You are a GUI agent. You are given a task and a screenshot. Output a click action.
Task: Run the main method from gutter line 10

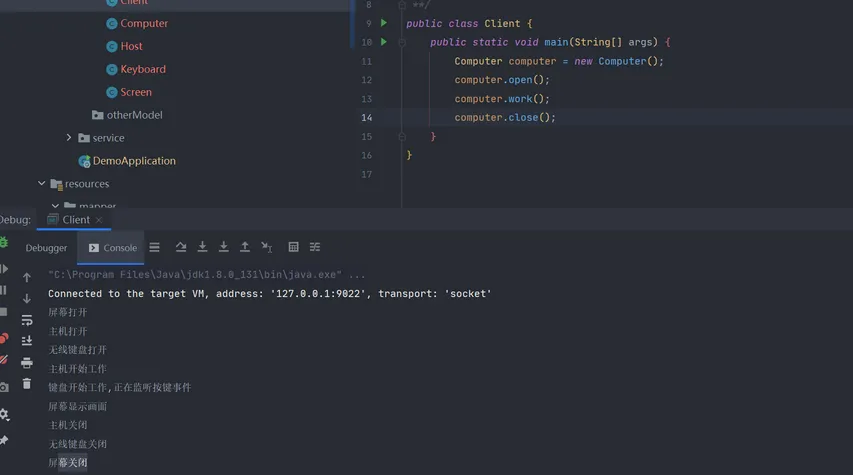(384, 42)
